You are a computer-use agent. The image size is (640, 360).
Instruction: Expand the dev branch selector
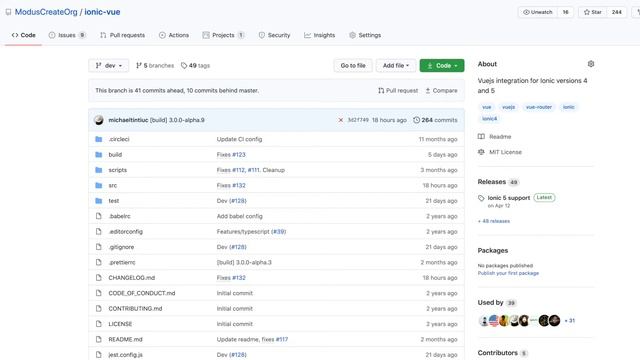[109, 65]
